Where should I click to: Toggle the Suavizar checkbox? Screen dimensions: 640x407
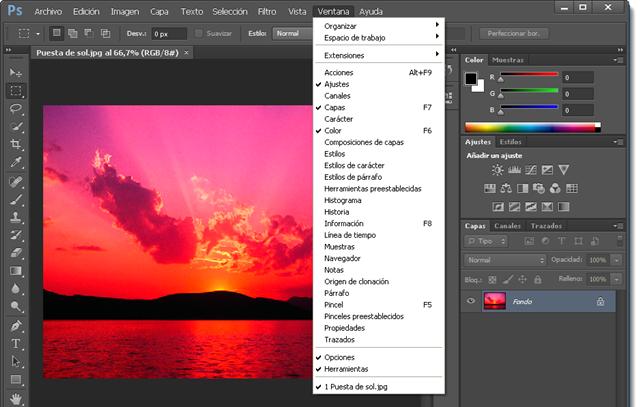200,33
